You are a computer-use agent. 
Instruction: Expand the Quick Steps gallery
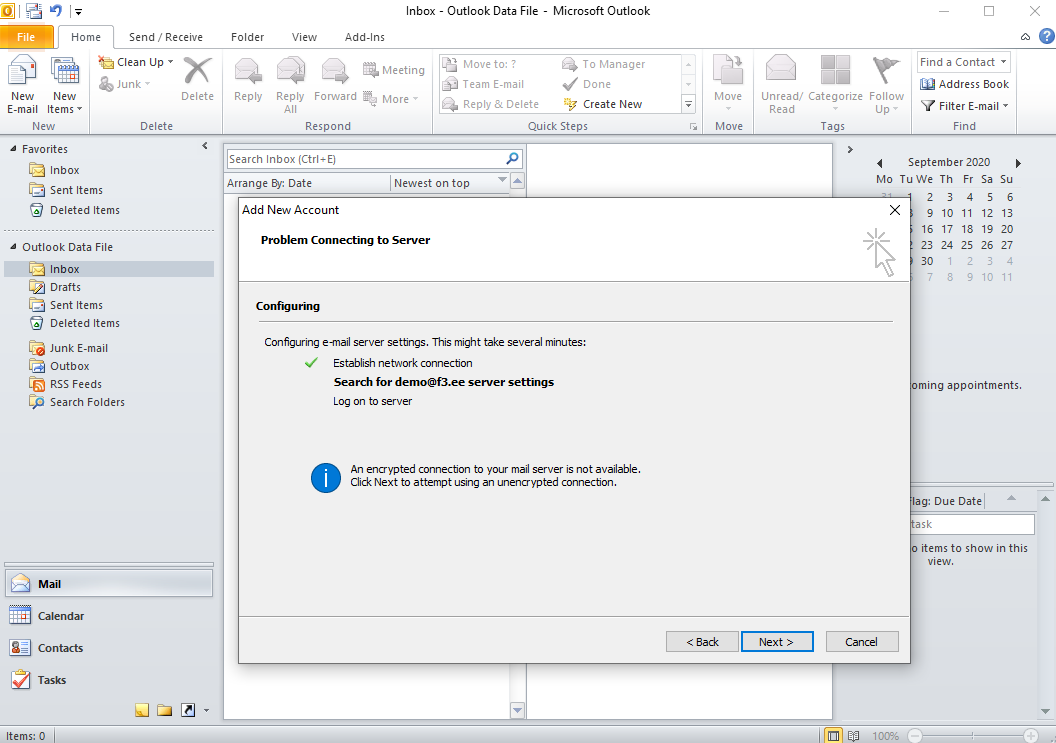(x=688, y=104)
